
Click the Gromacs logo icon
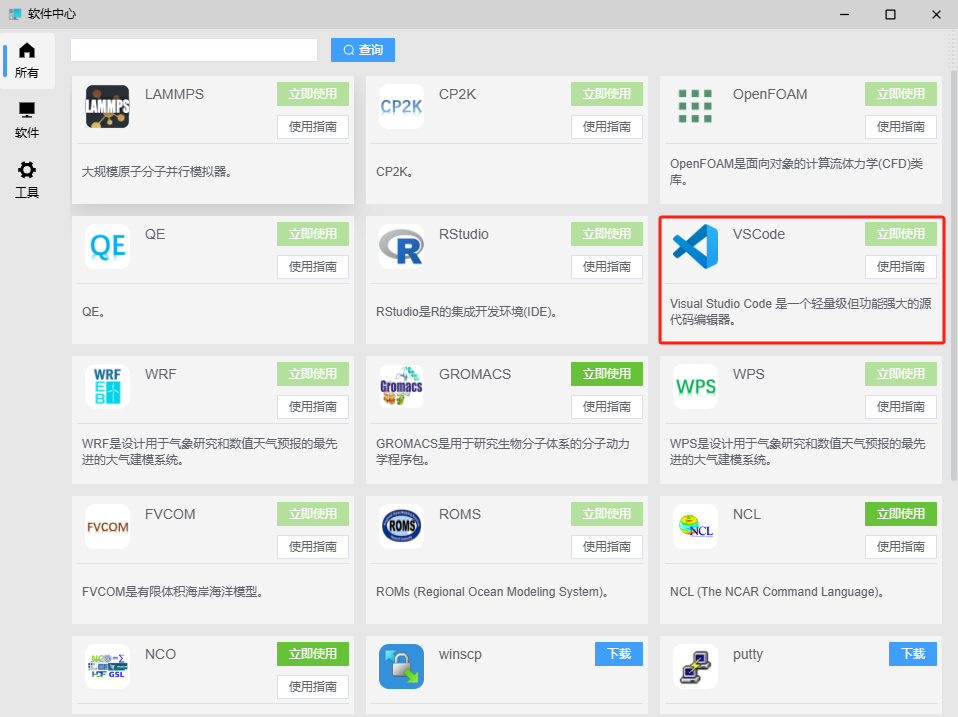[401, 386]
